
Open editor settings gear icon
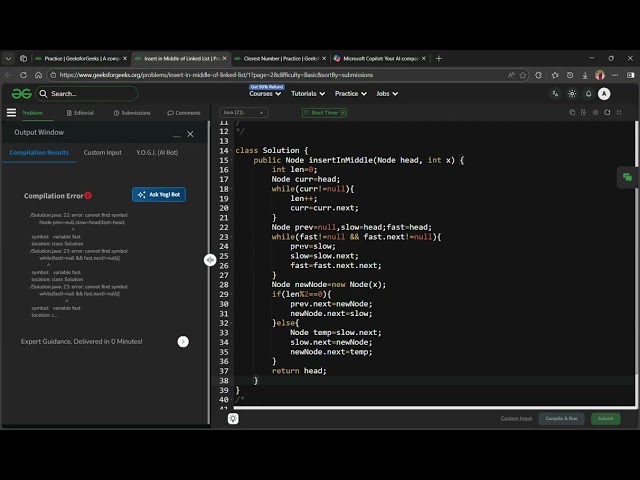pyautogui.click(x=596, y=112)
